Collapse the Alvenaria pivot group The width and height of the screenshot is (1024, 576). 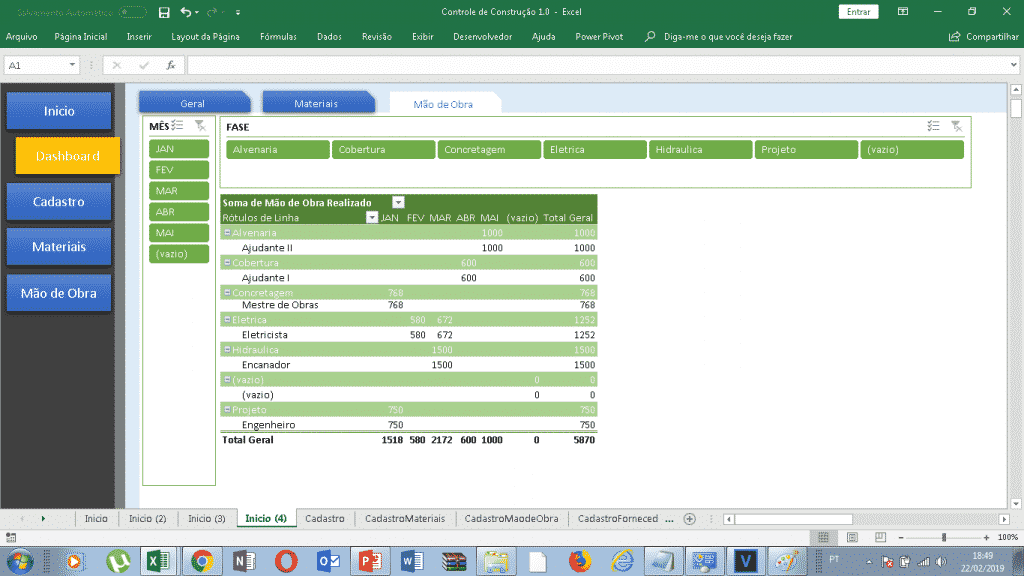click(227, 232)
